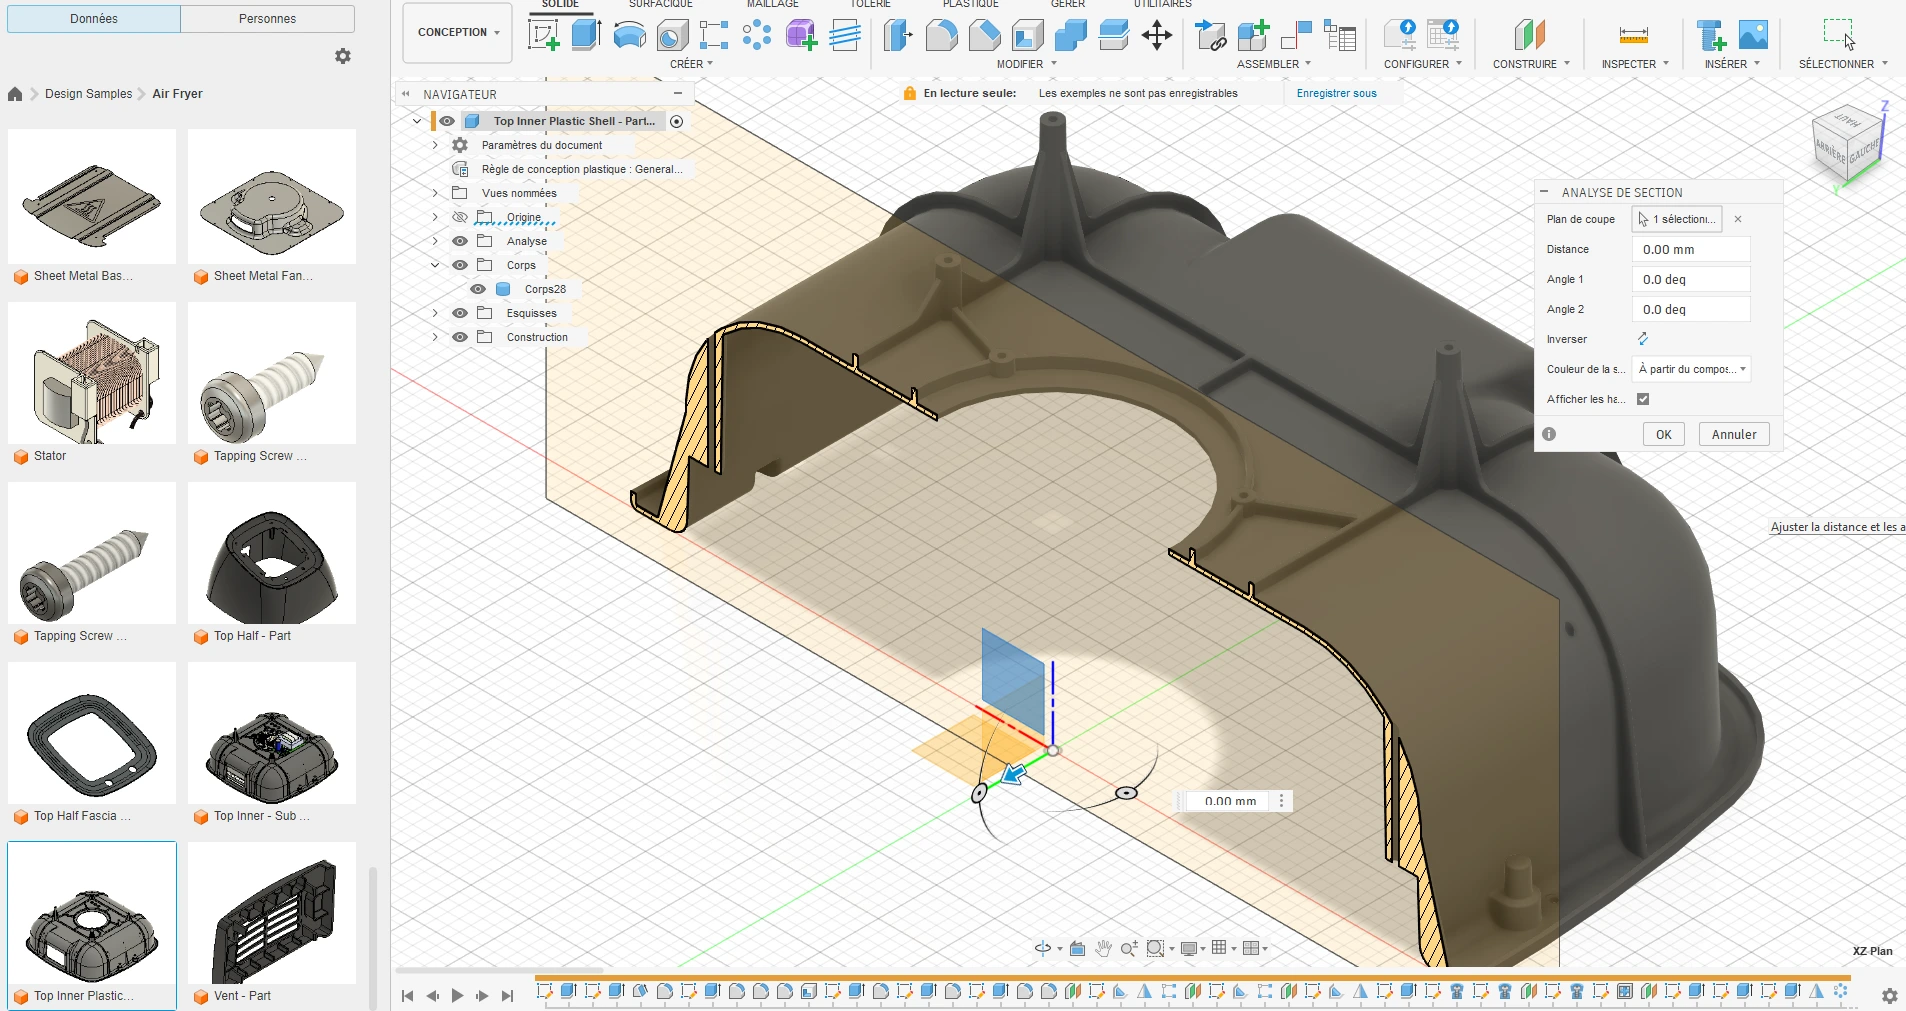
Task: Open the Vent - Part thumbnail
Action: 272,913
